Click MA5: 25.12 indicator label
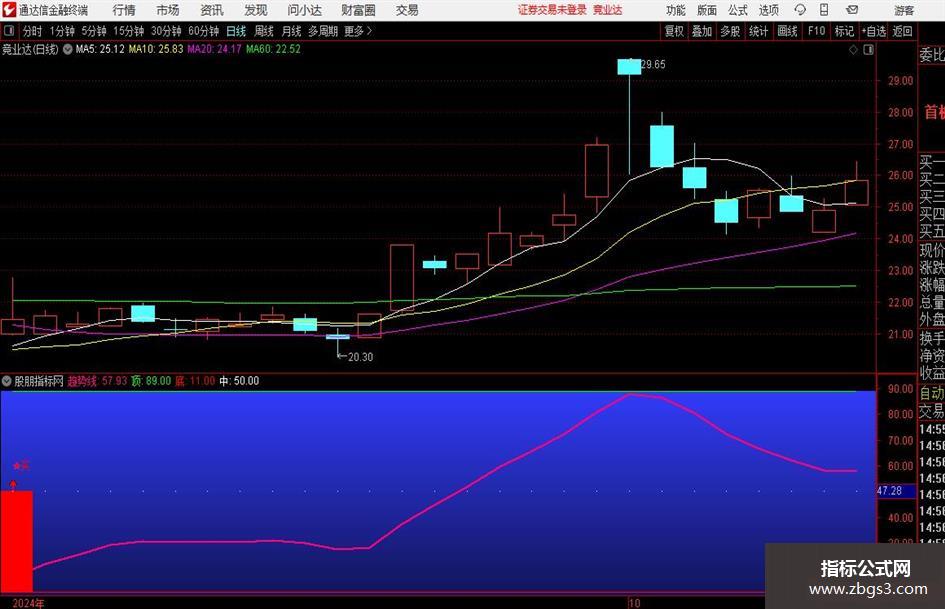This screenshot has height=609, width=945. (x=100, y=49)
